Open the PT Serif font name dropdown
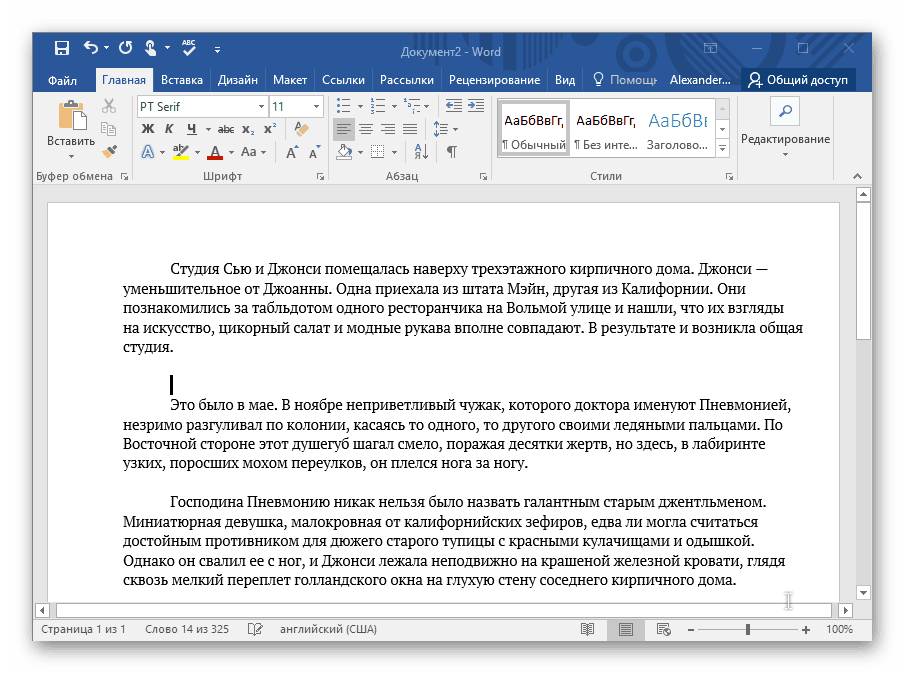 (x=261, y=107)
